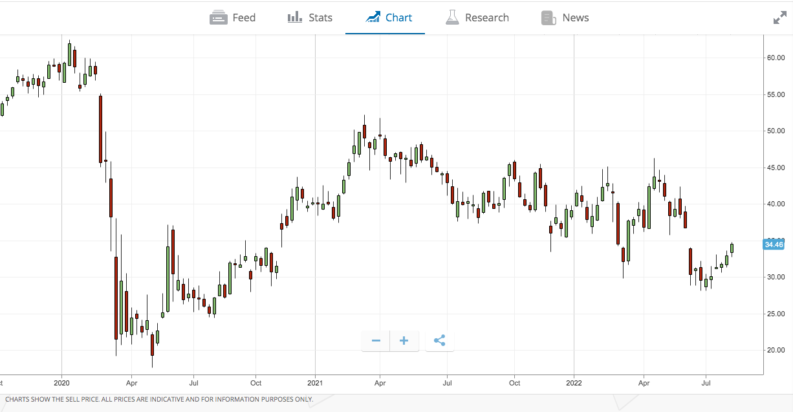Click the 50.00 price axis label

pyautogui.click(x=775, y=131)
